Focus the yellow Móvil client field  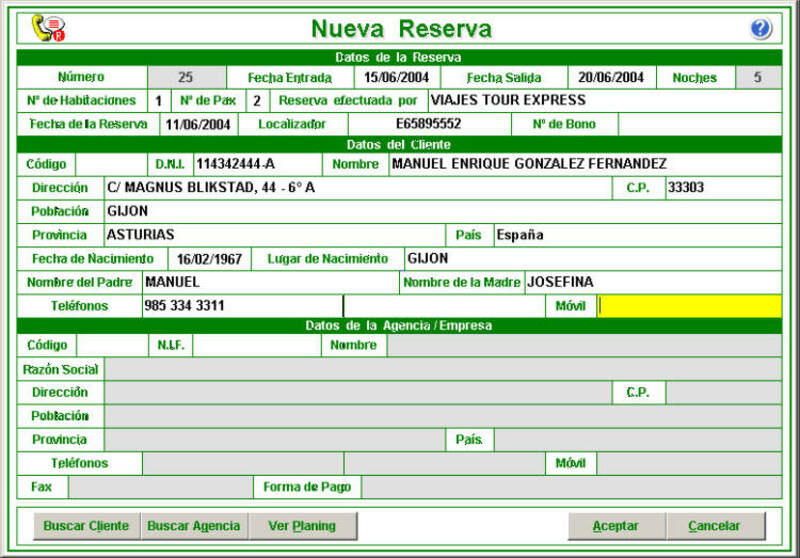tap(689, 306)
